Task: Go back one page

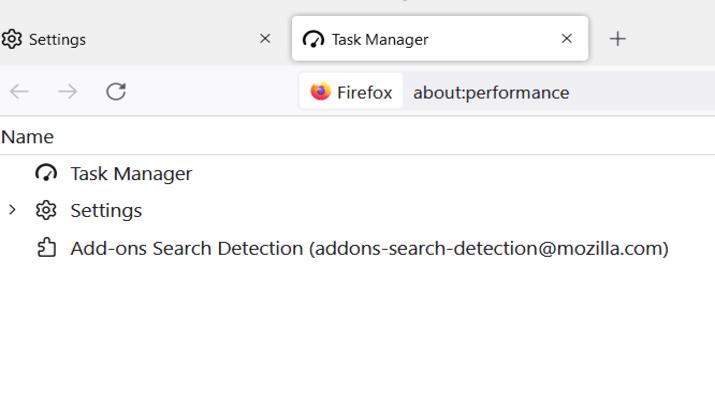Action: pos(19,92)
